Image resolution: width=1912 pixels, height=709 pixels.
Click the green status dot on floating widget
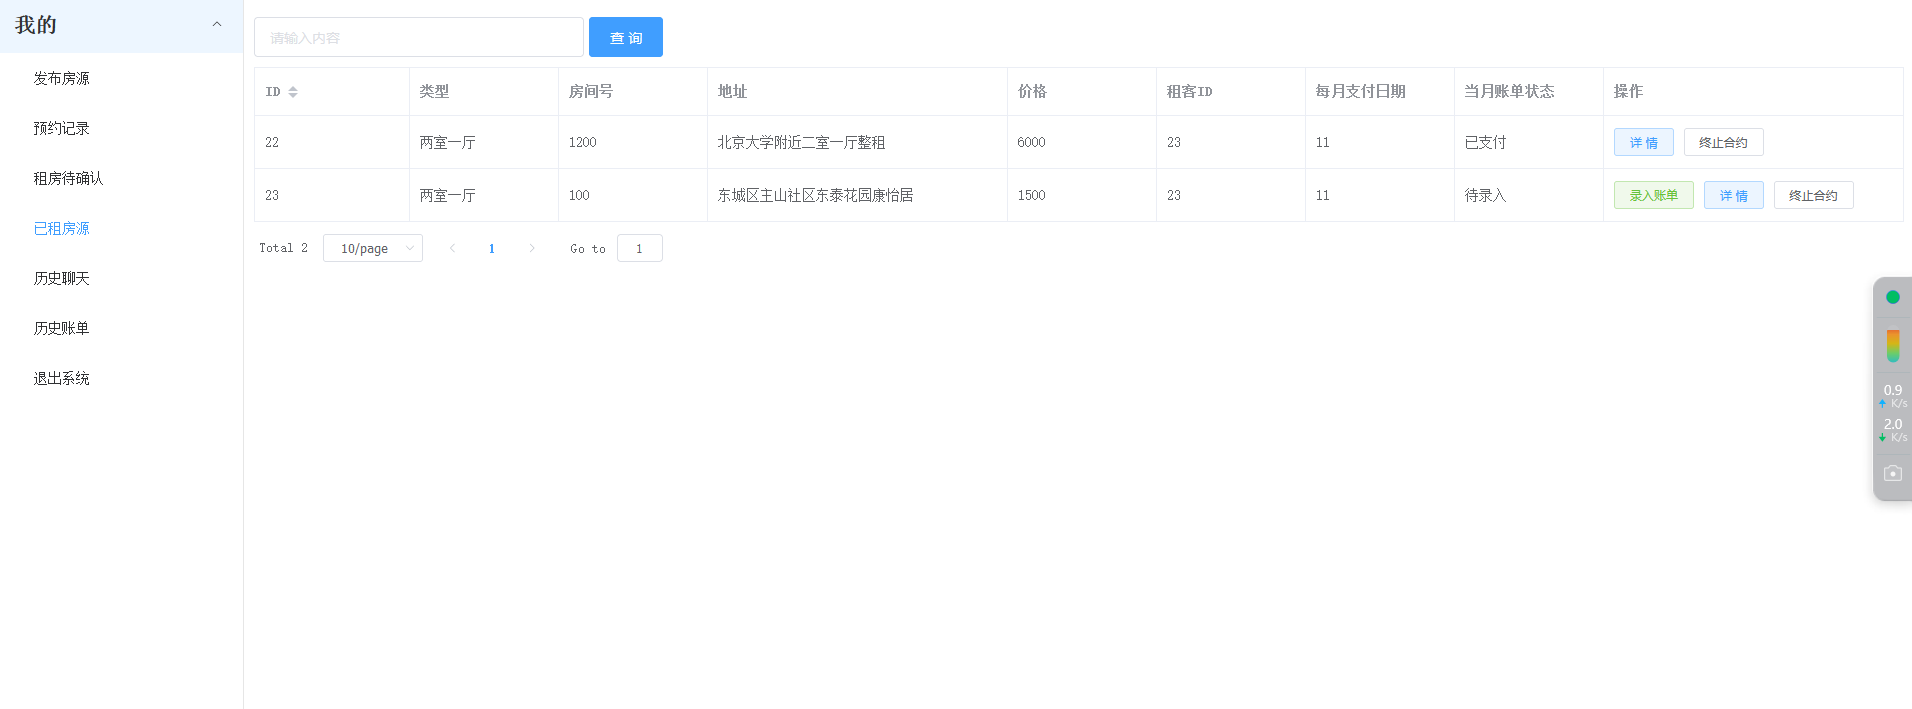pyautogui.click(x=1893, y=297)
